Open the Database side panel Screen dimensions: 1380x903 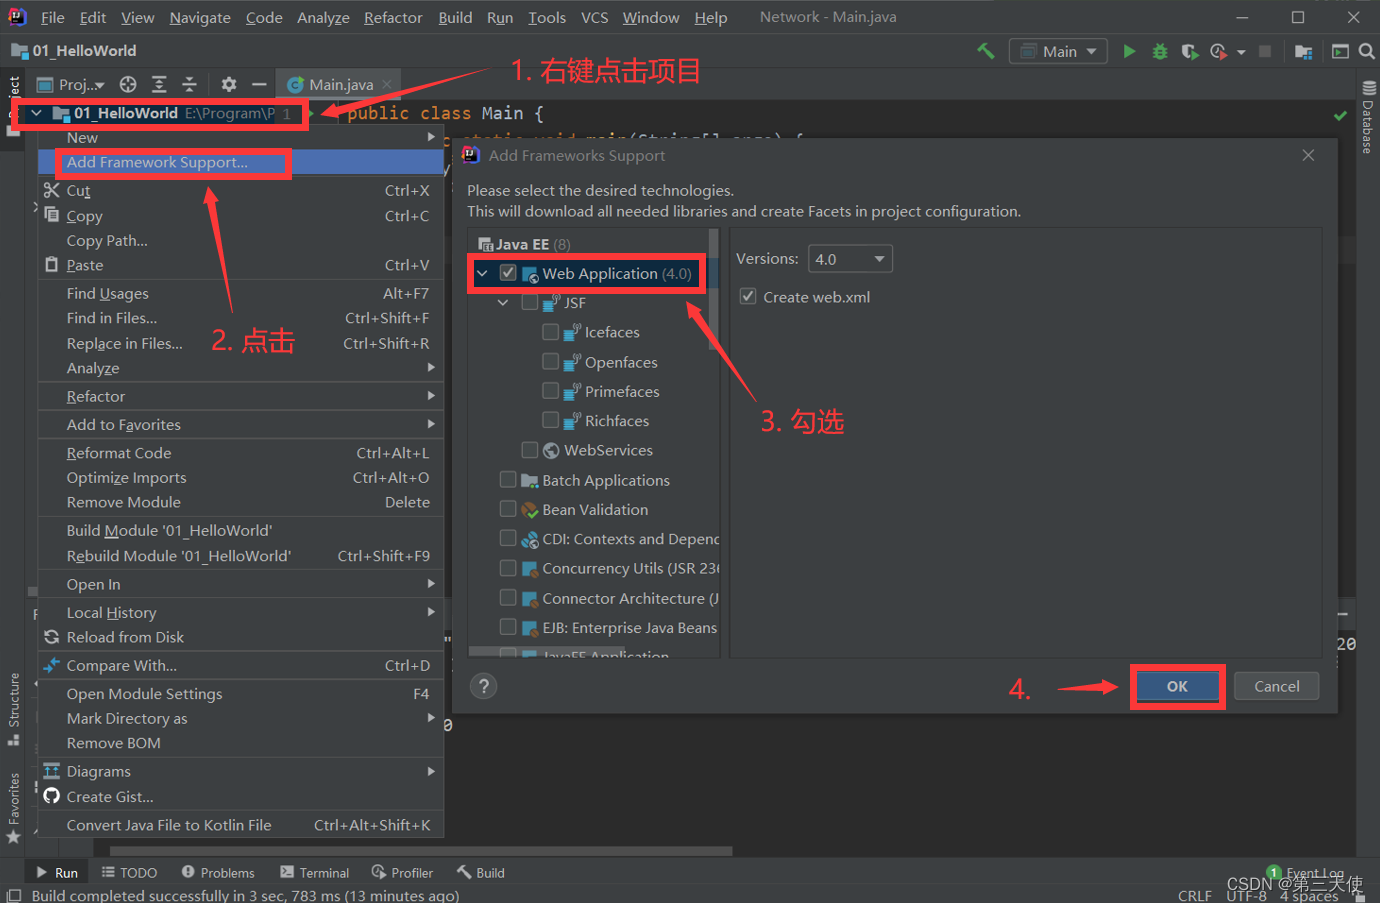[1368, 118]
